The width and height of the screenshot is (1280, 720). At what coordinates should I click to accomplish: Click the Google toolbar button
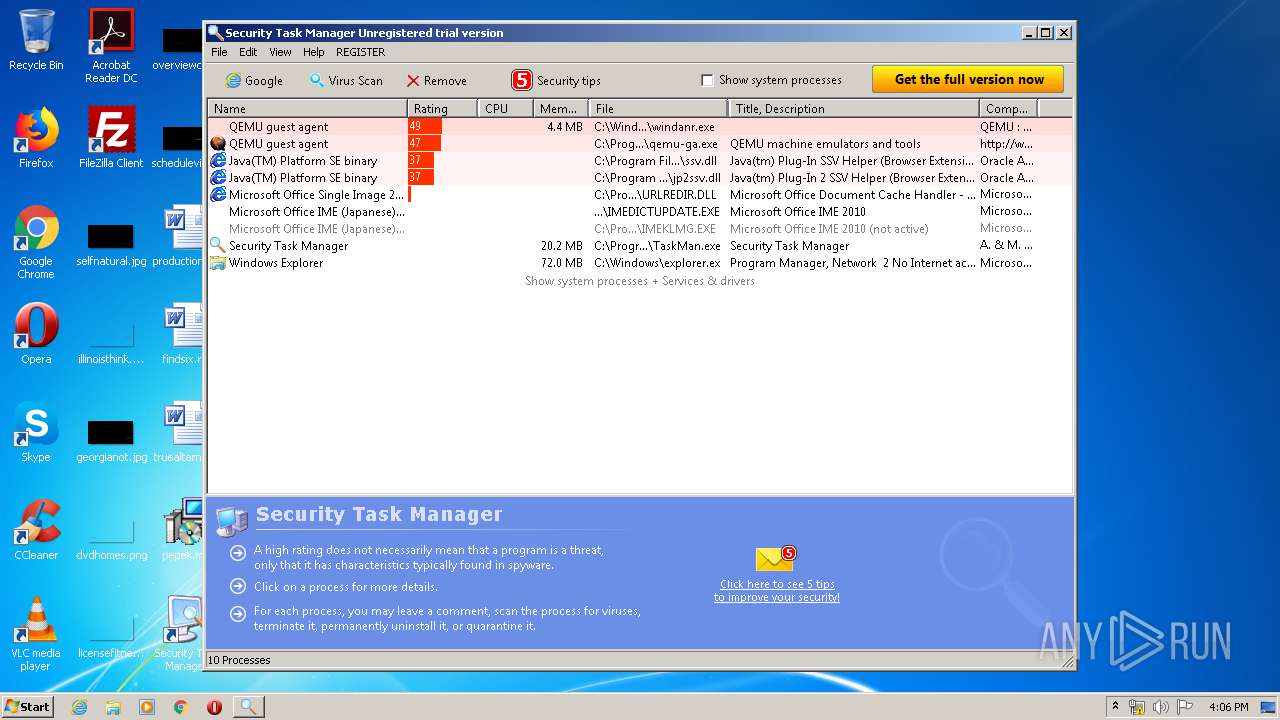(x=254, y=80)
